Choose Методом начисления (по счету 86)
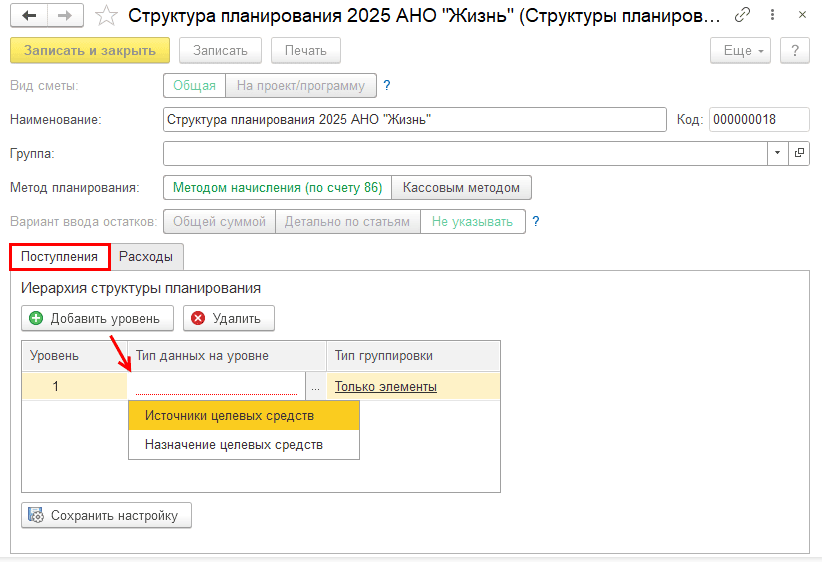This screenshot has height=562, width=822. click(x=277, y=187)
